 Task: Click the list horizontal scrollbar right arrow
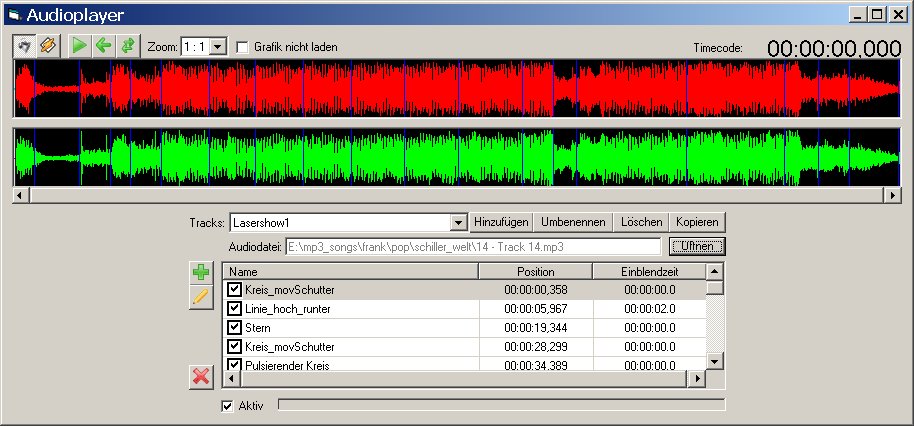coord(696,379)
